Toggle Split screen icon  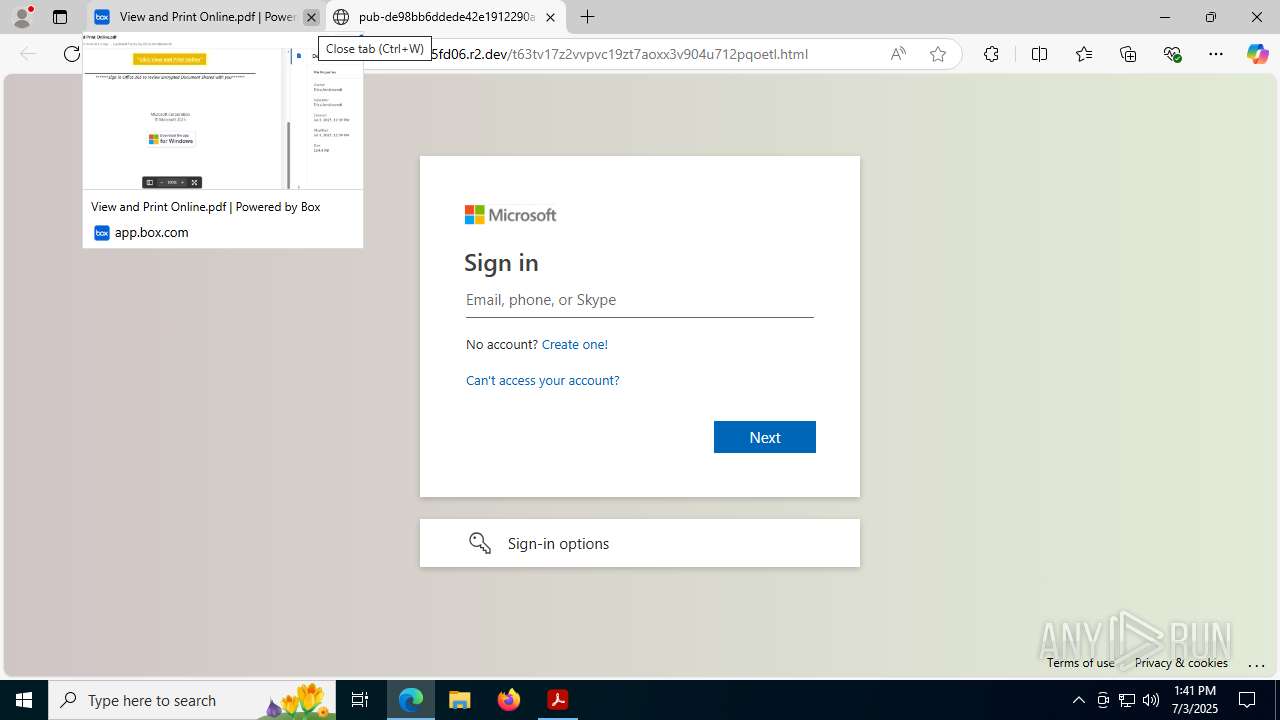(1039, 54)
